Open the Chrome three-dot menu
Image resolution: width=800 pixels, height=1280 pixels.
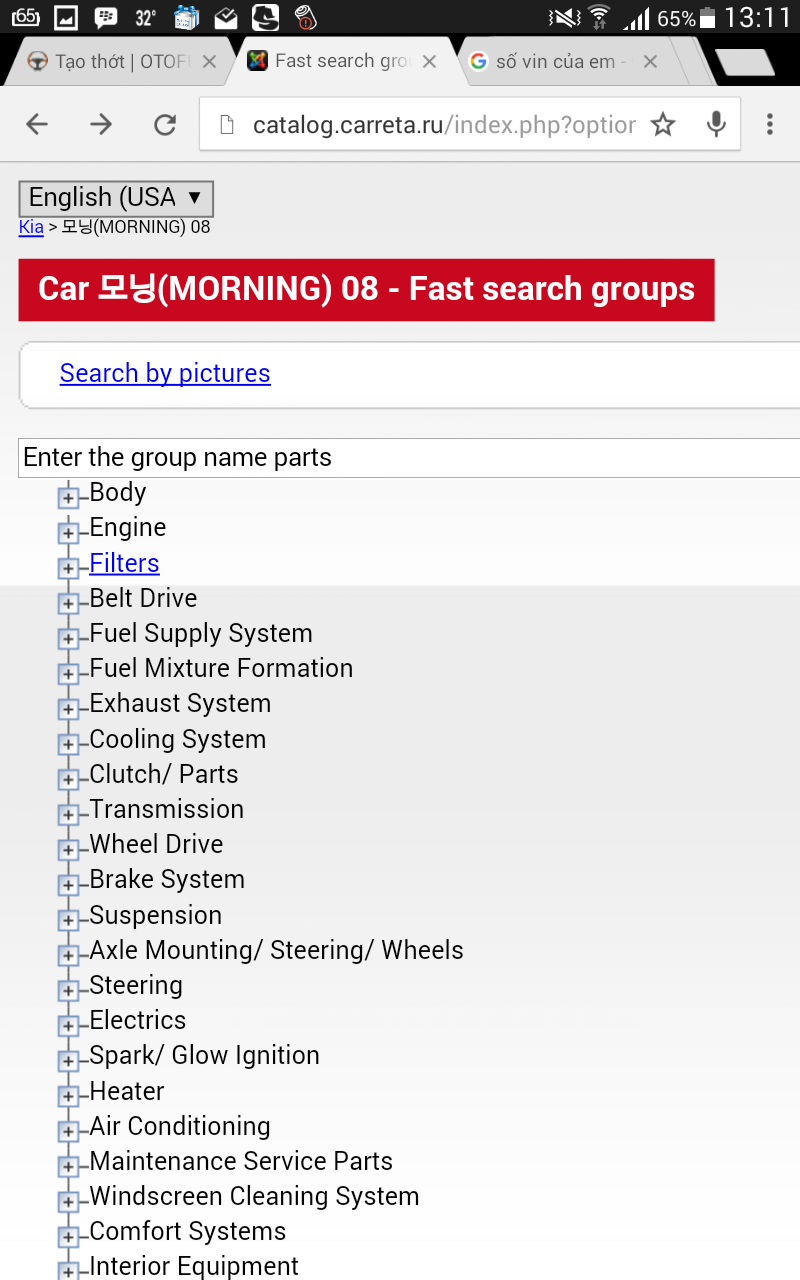coord(769,124)
